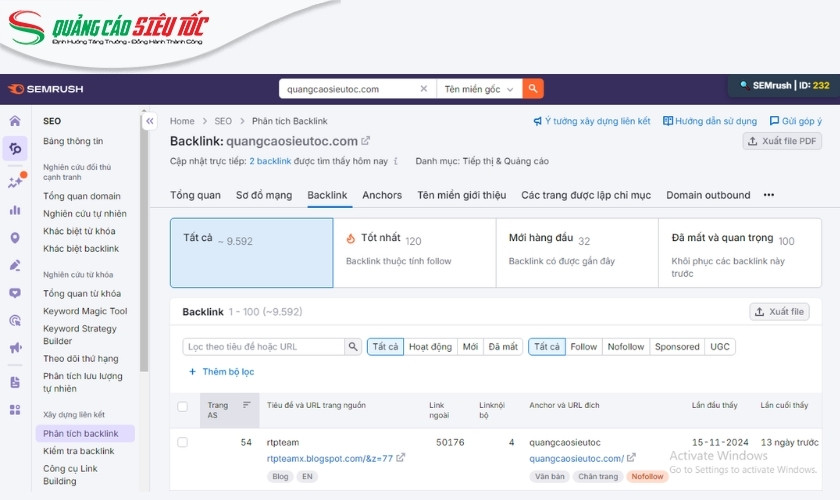Select the 'Nofollow' link type filter
Image resolution: width=840 pixels, height=500 pixels.
[626, 347]
